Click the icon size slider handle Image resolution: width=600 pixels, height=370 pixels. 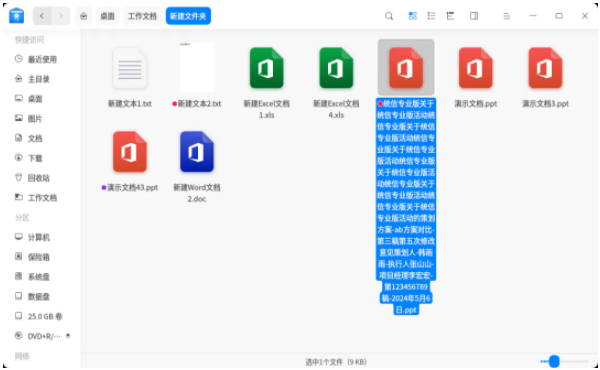554,361
